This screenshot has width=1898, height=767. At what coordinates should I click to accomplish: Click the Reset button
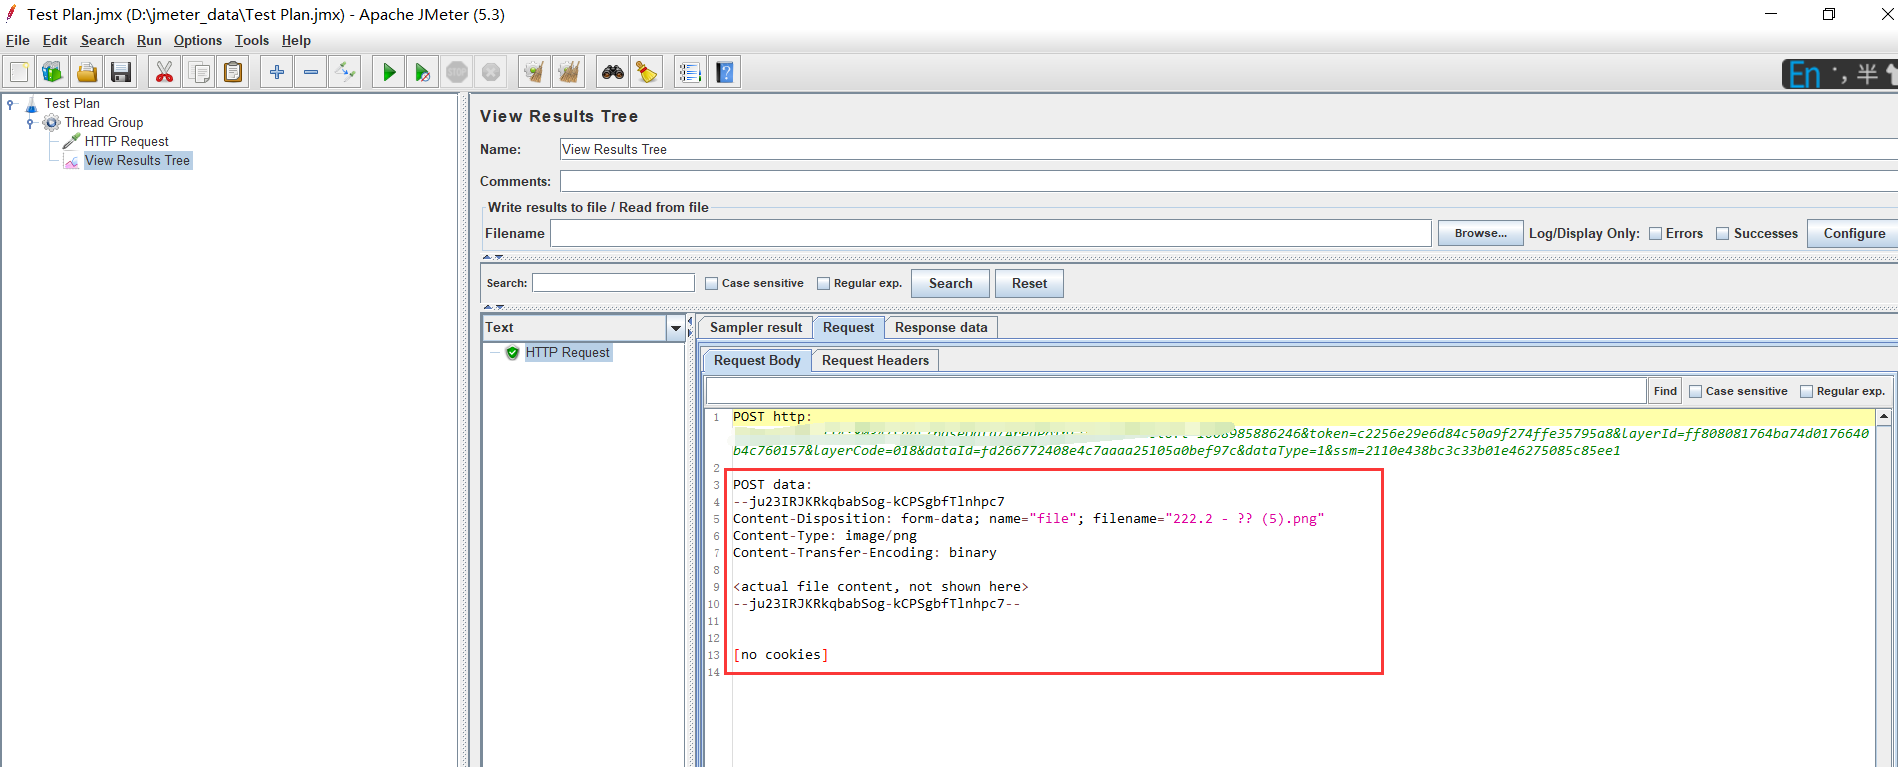pos(1029,283)
